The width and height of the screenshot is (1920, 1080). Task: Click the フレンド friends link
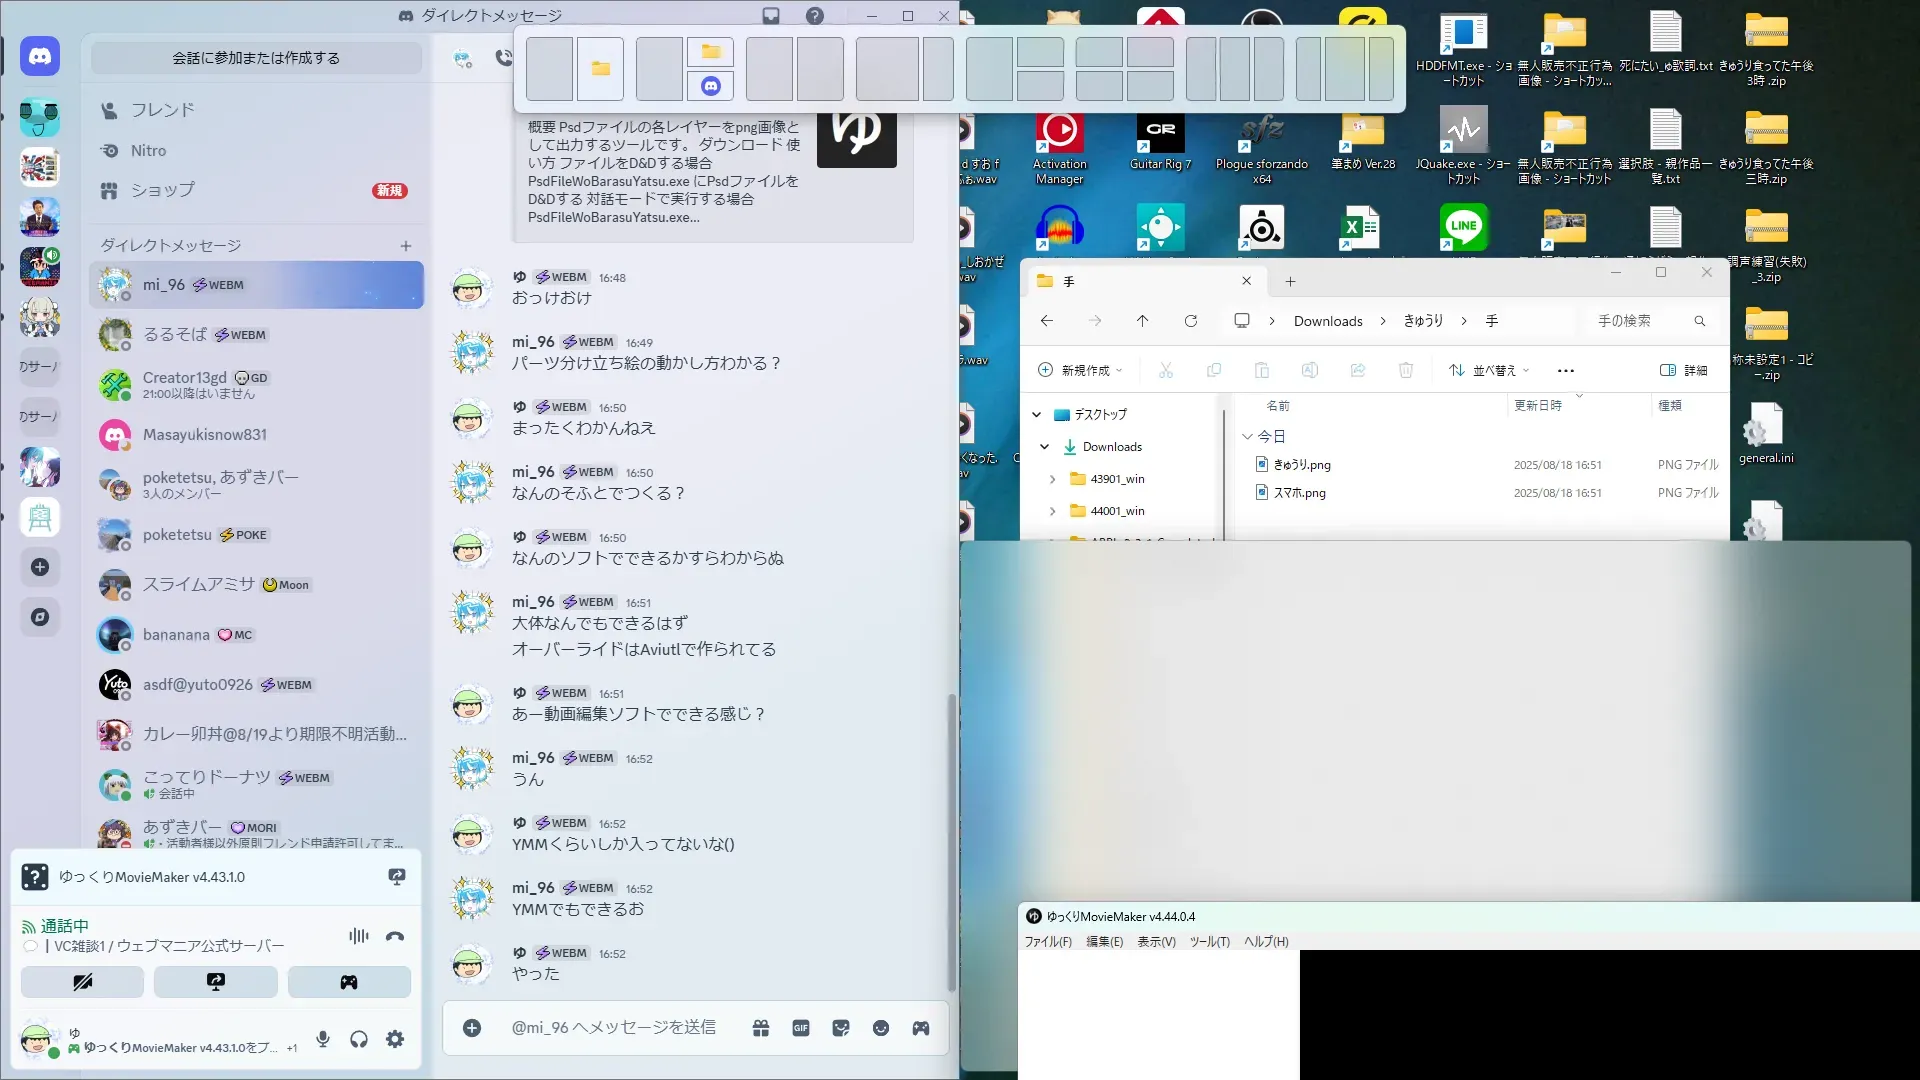point(162,110)
